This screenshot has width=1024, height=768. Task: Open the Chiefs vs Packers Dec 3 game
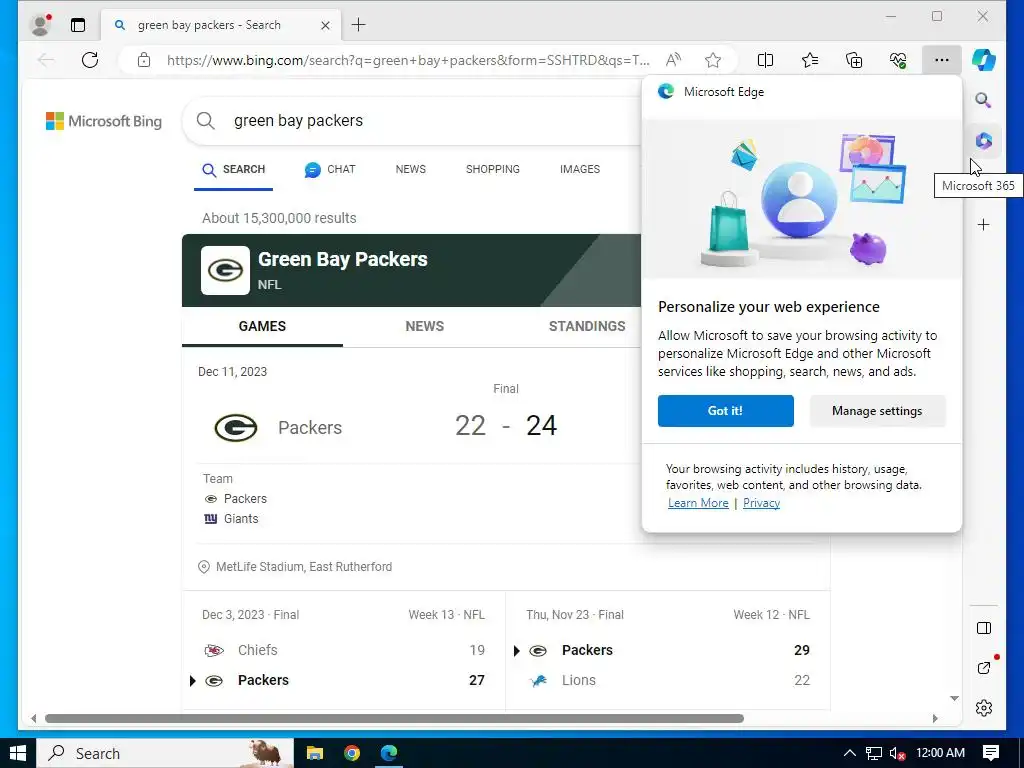coord(344,650)
